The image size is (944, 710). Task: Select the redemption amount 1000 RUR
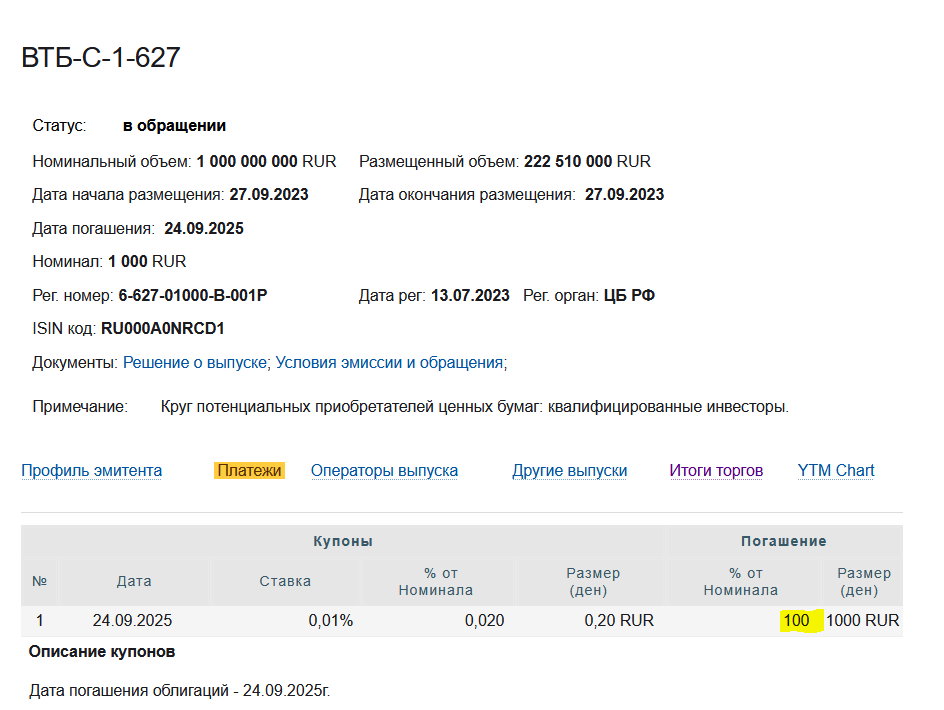click(863, 620)
